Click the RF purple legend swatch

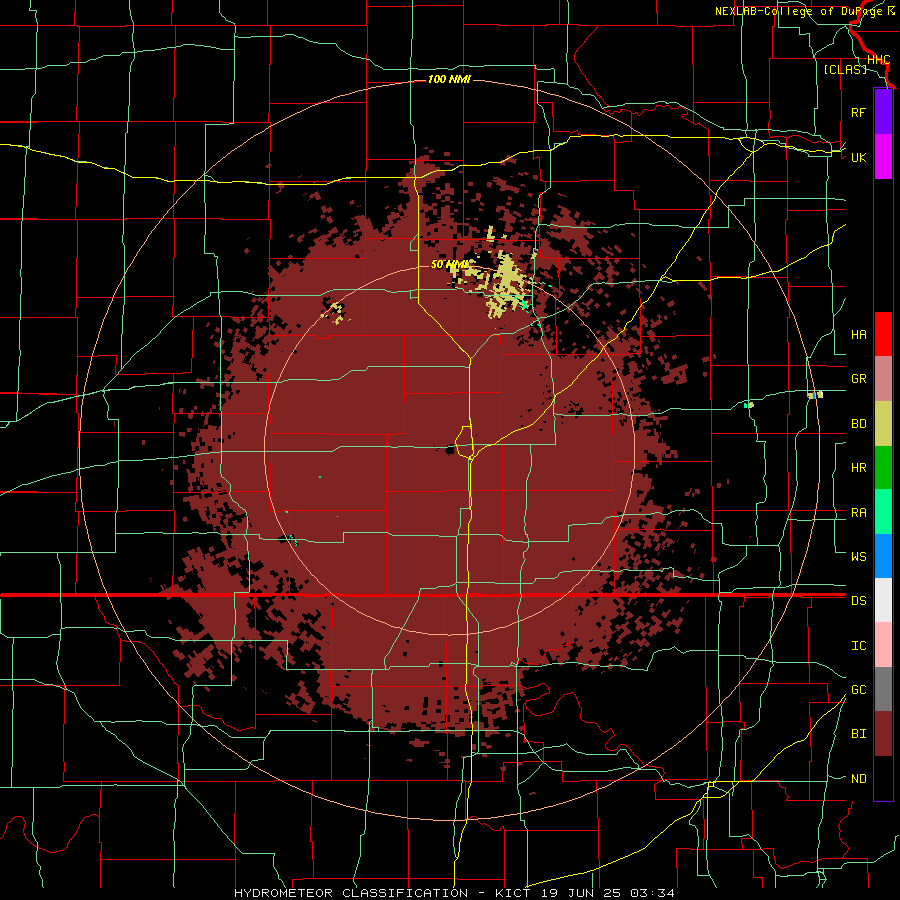pos(883,112)
